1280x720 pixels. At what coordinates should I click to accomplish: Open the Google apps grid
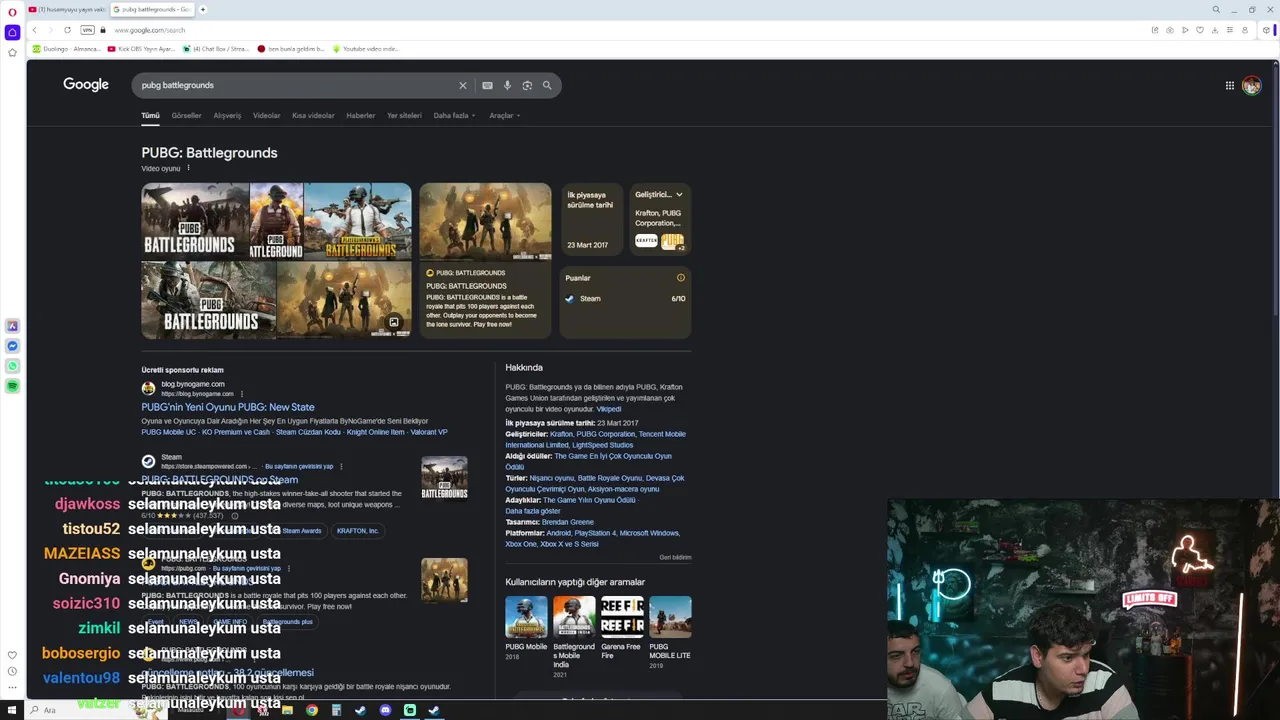[x=1230, y=85]
